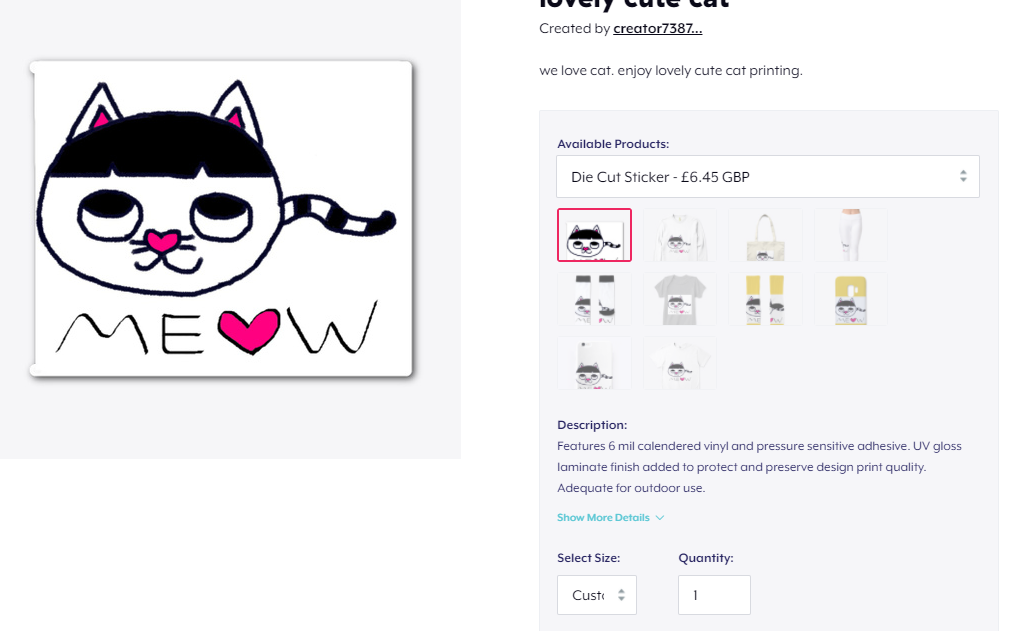Click the product description text about vinyl

(759, 467)
